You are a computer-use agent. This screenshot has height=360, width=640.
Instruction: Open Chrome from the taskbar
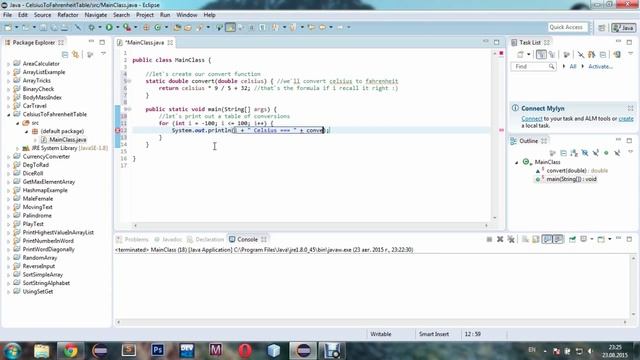click(x=70, y=350)
